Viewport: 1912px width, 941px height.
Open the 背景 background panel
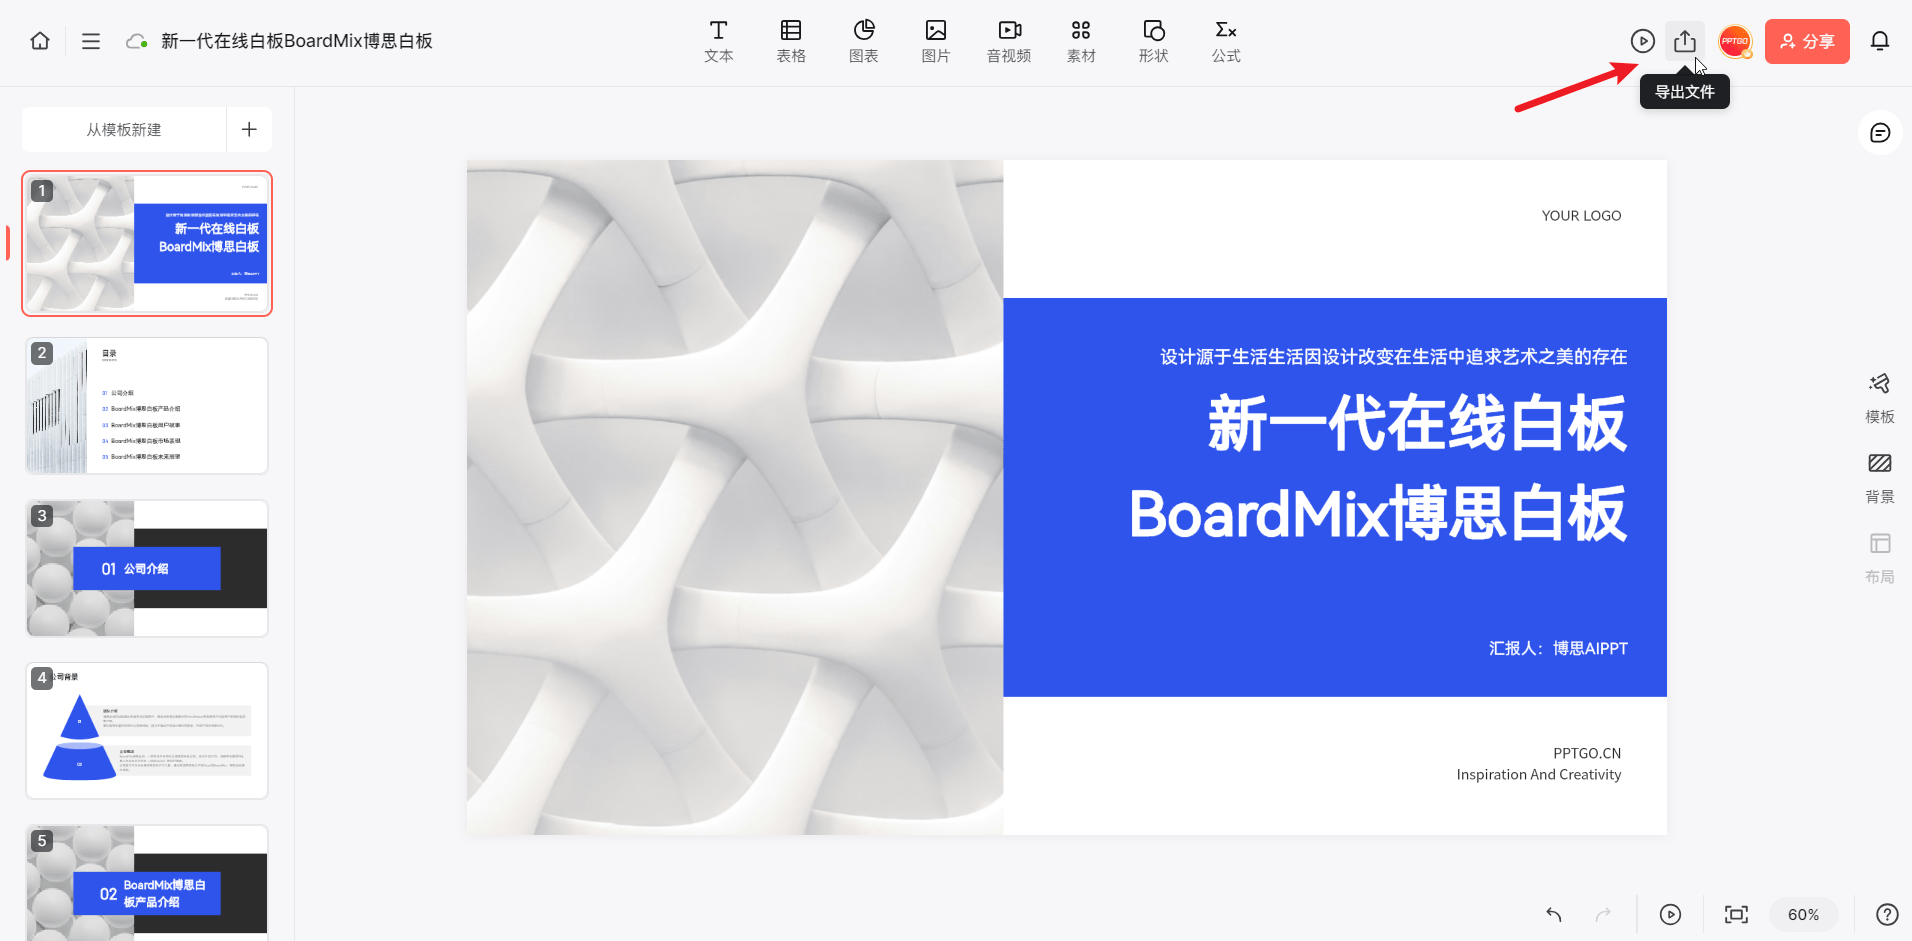tap(1879, 474)
